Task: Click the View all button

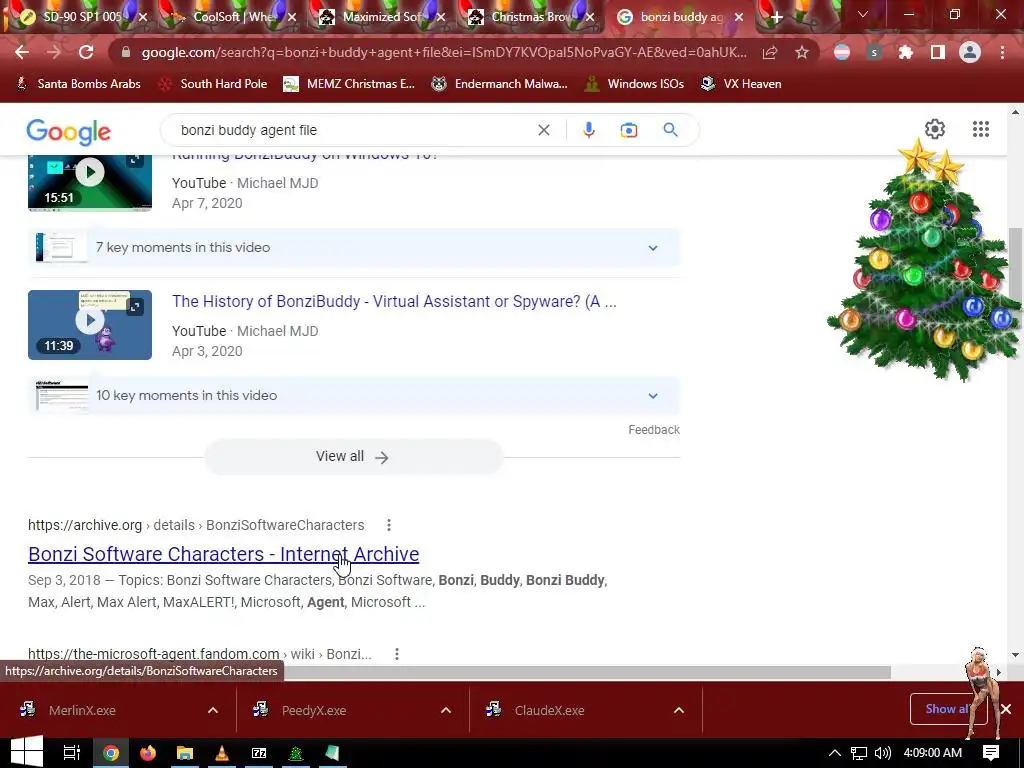Action: click(x=353, y=456)
